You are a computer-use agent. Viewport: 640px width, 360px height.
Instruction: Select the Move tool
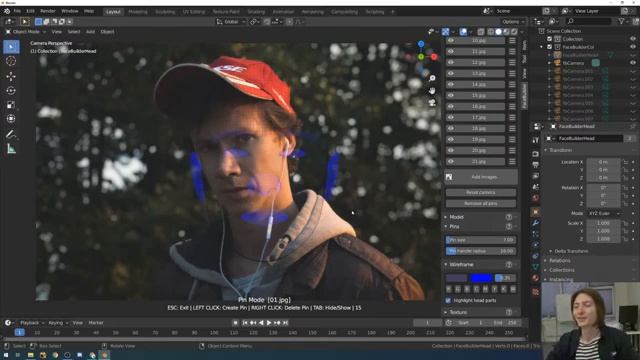click(x=11, y=76)
